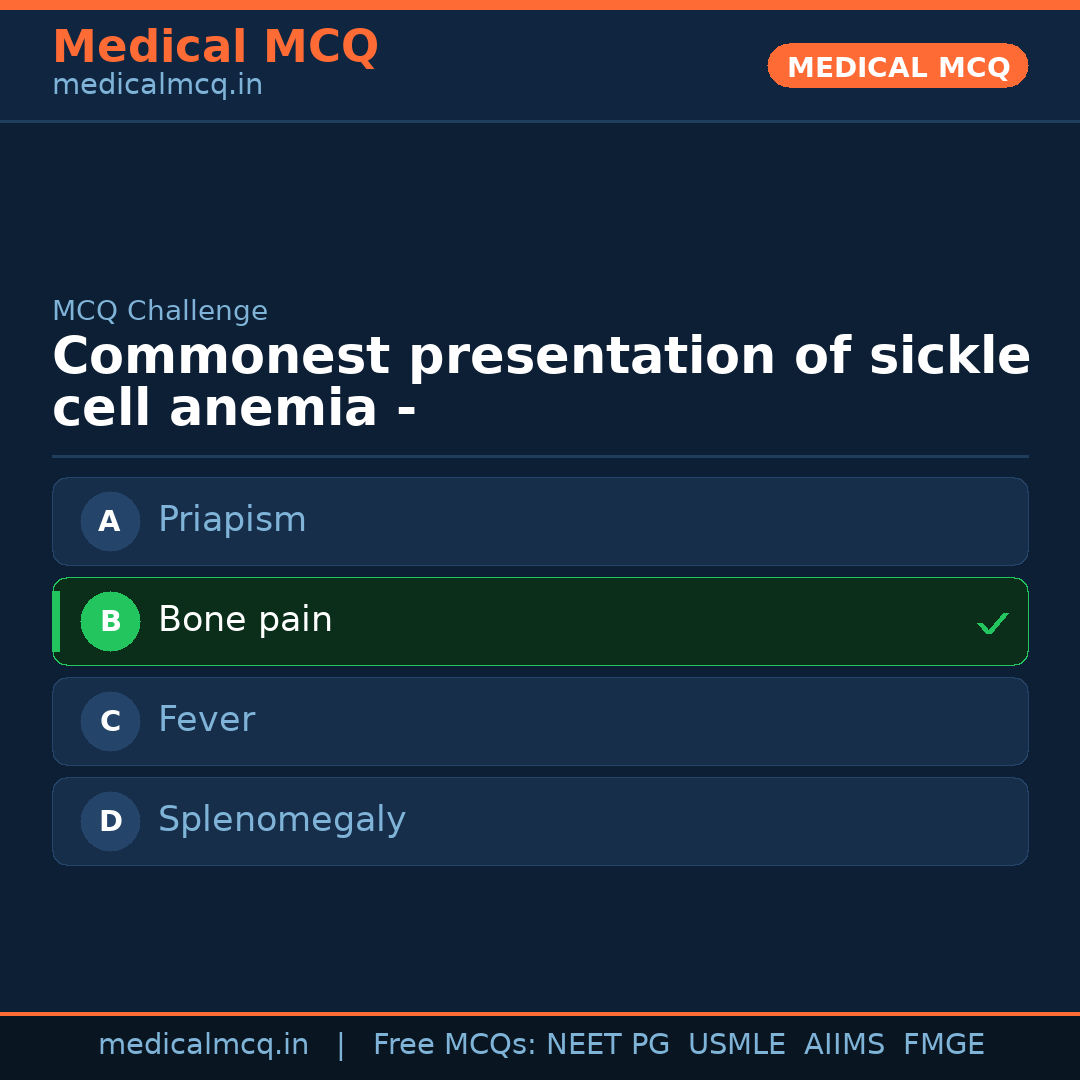Click the "MCQ Challenge" label
The width and height of the screenshot is (1080, 1080).
click(x=160, y=311)
